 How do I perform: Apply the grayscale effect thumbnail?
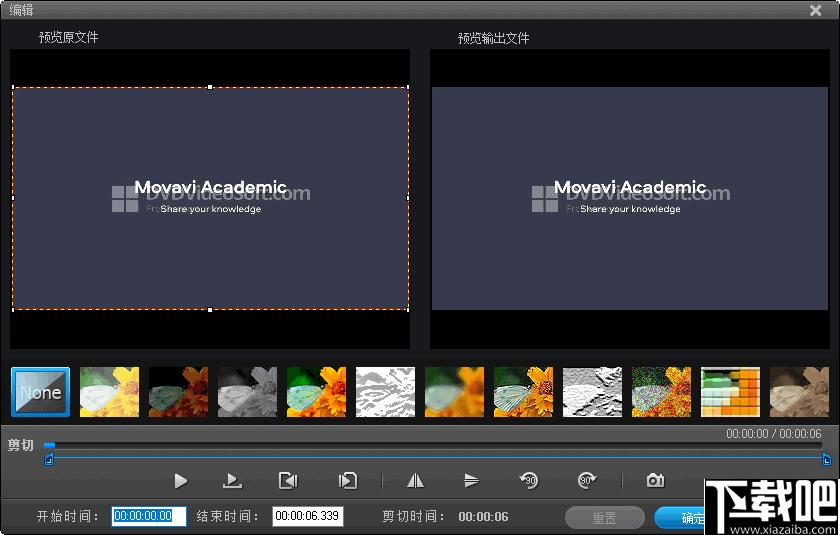pyautogui.click(x=248, y=392)
